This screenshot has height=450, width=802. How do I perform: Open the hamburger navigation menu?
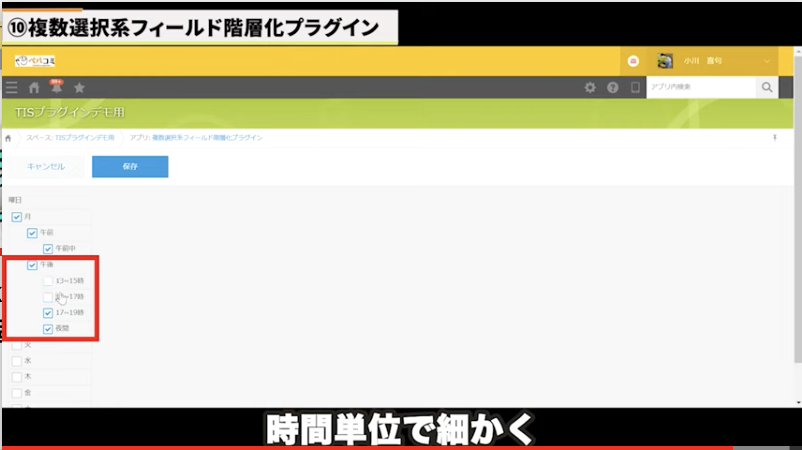[x=11, y=88]
